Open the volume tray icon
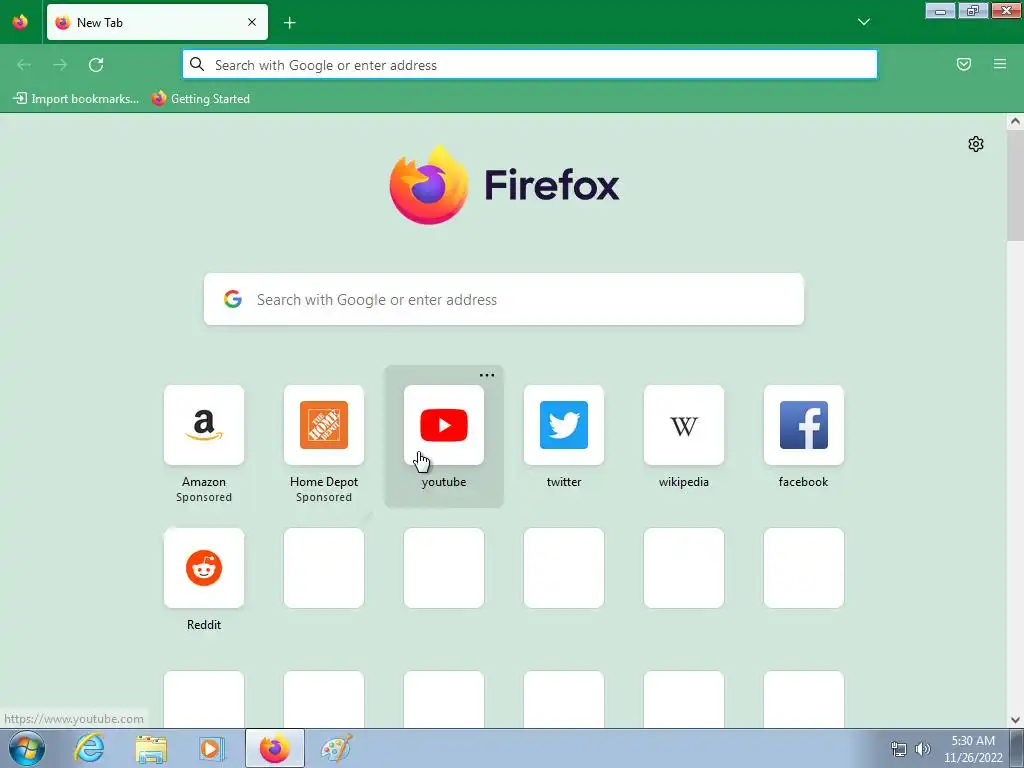This screenshot has height=768, width=1024. [923, 749]
